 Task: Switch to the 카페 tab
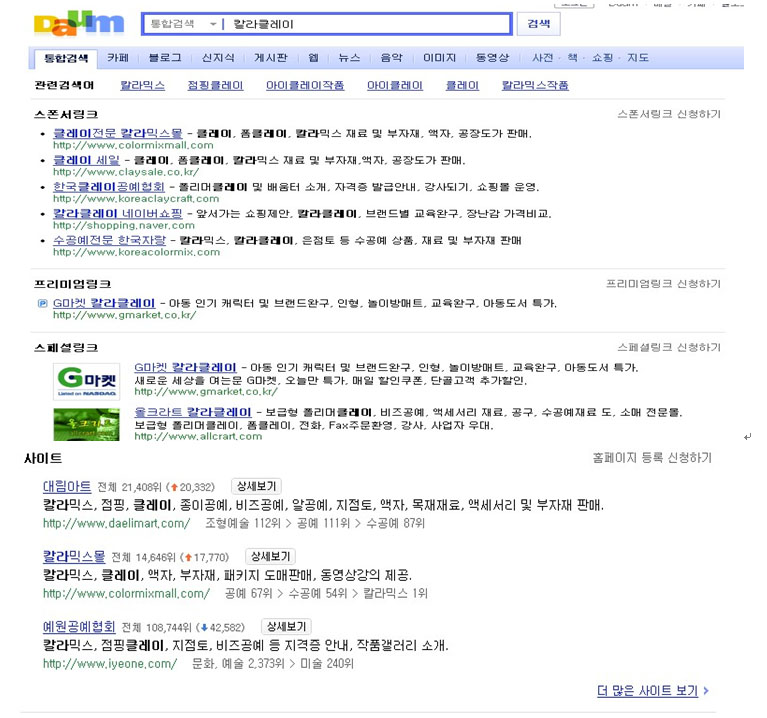pos(118,58)
